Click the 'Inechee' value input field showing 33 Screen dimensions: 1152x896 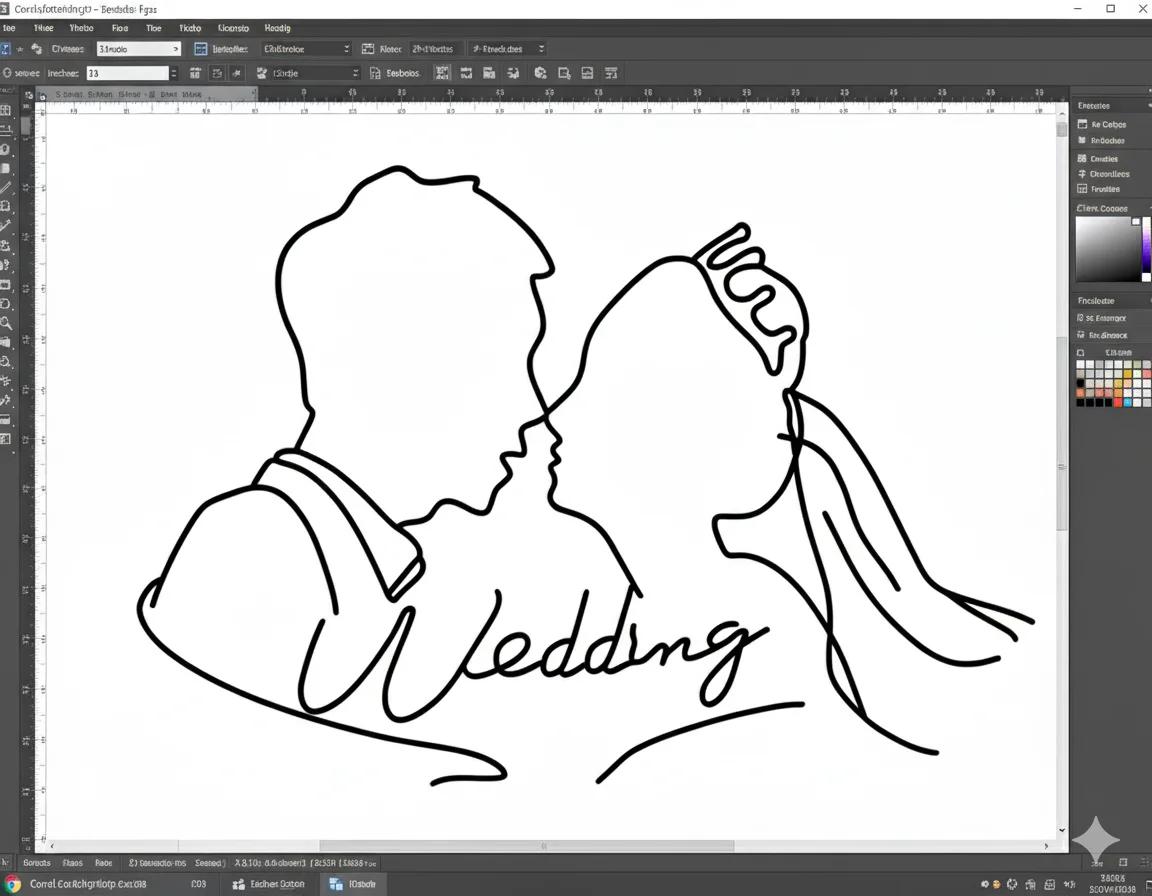pyautogui.click(x=126, y=73)
